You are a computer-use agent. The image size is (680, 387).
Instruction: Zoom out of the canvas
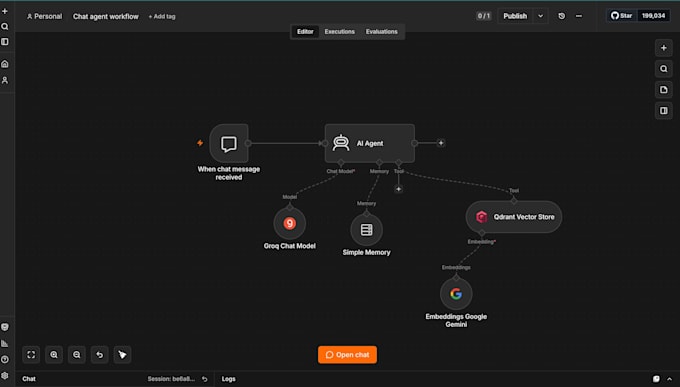pos(77,355)
